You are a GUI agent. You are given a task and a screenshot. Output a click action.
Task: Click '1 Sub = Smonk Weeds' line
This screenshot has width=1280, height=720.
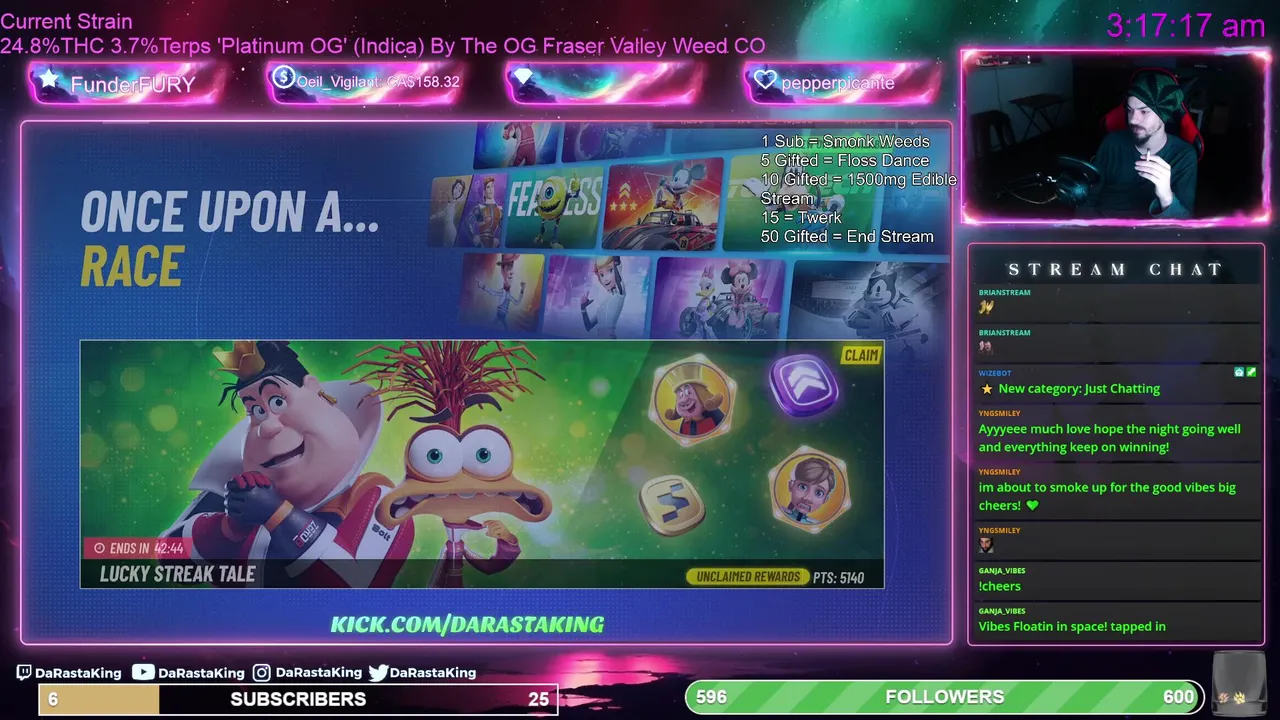(x=845, y=141)
